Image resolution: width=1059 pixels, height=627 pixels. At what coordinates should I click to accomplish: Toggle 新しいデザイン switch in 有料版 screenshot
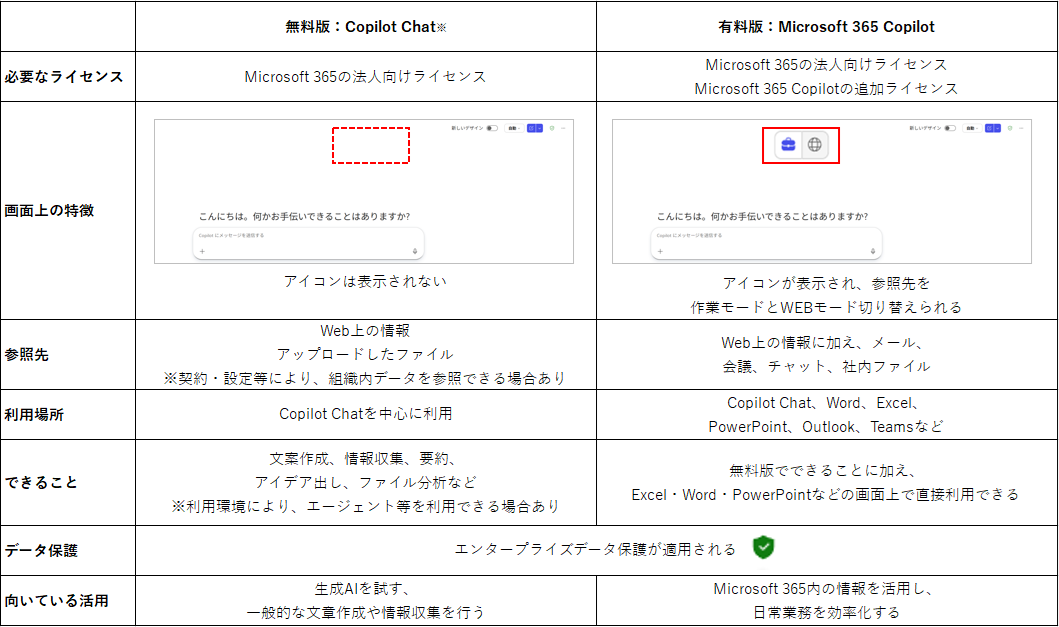click(x=950, y=128)
